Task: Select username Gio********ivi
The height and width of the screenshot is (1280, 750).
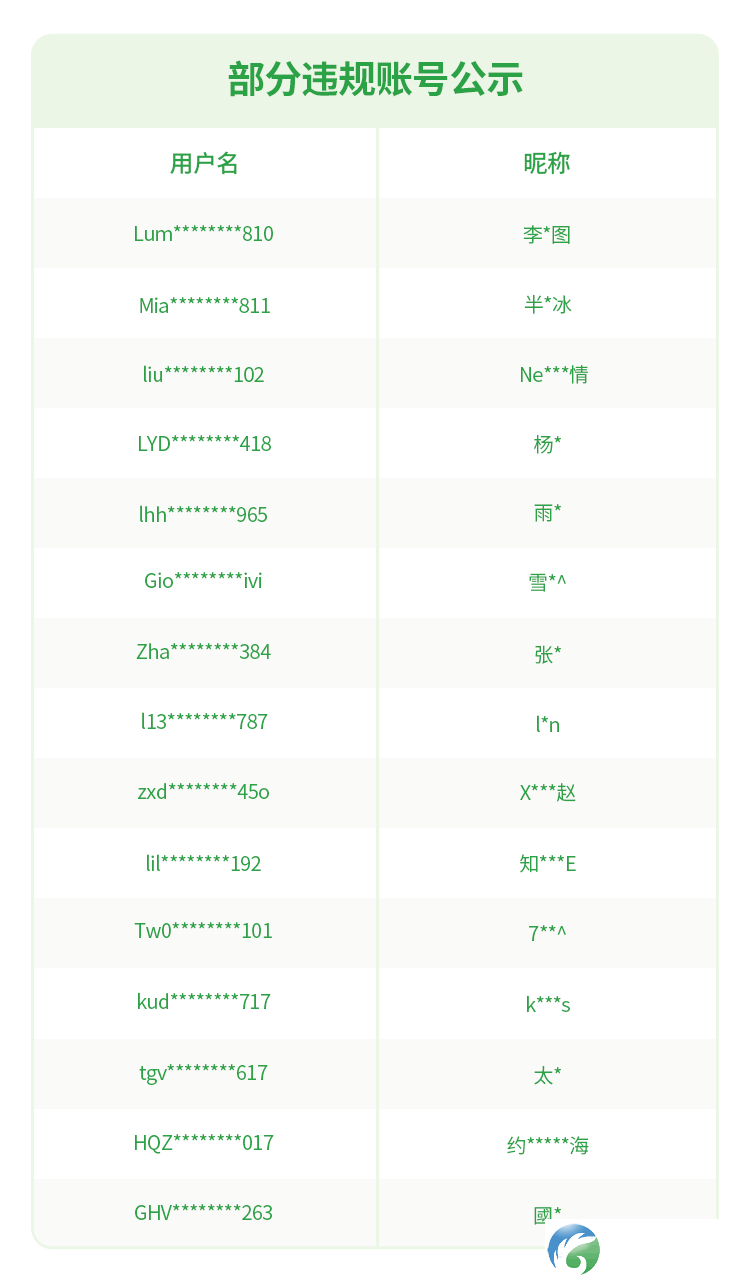Action: 204,581
